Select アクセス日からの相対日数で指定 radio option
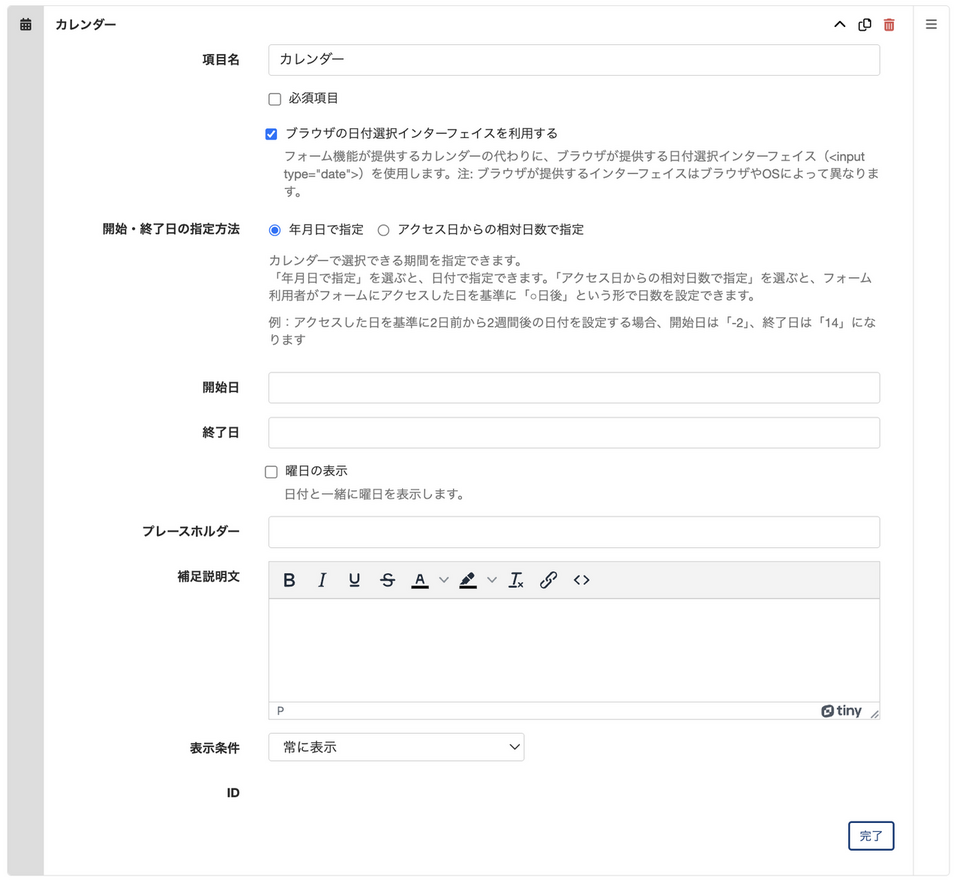The width and height of the screenshot is (960, 880). tap(383, 230)
